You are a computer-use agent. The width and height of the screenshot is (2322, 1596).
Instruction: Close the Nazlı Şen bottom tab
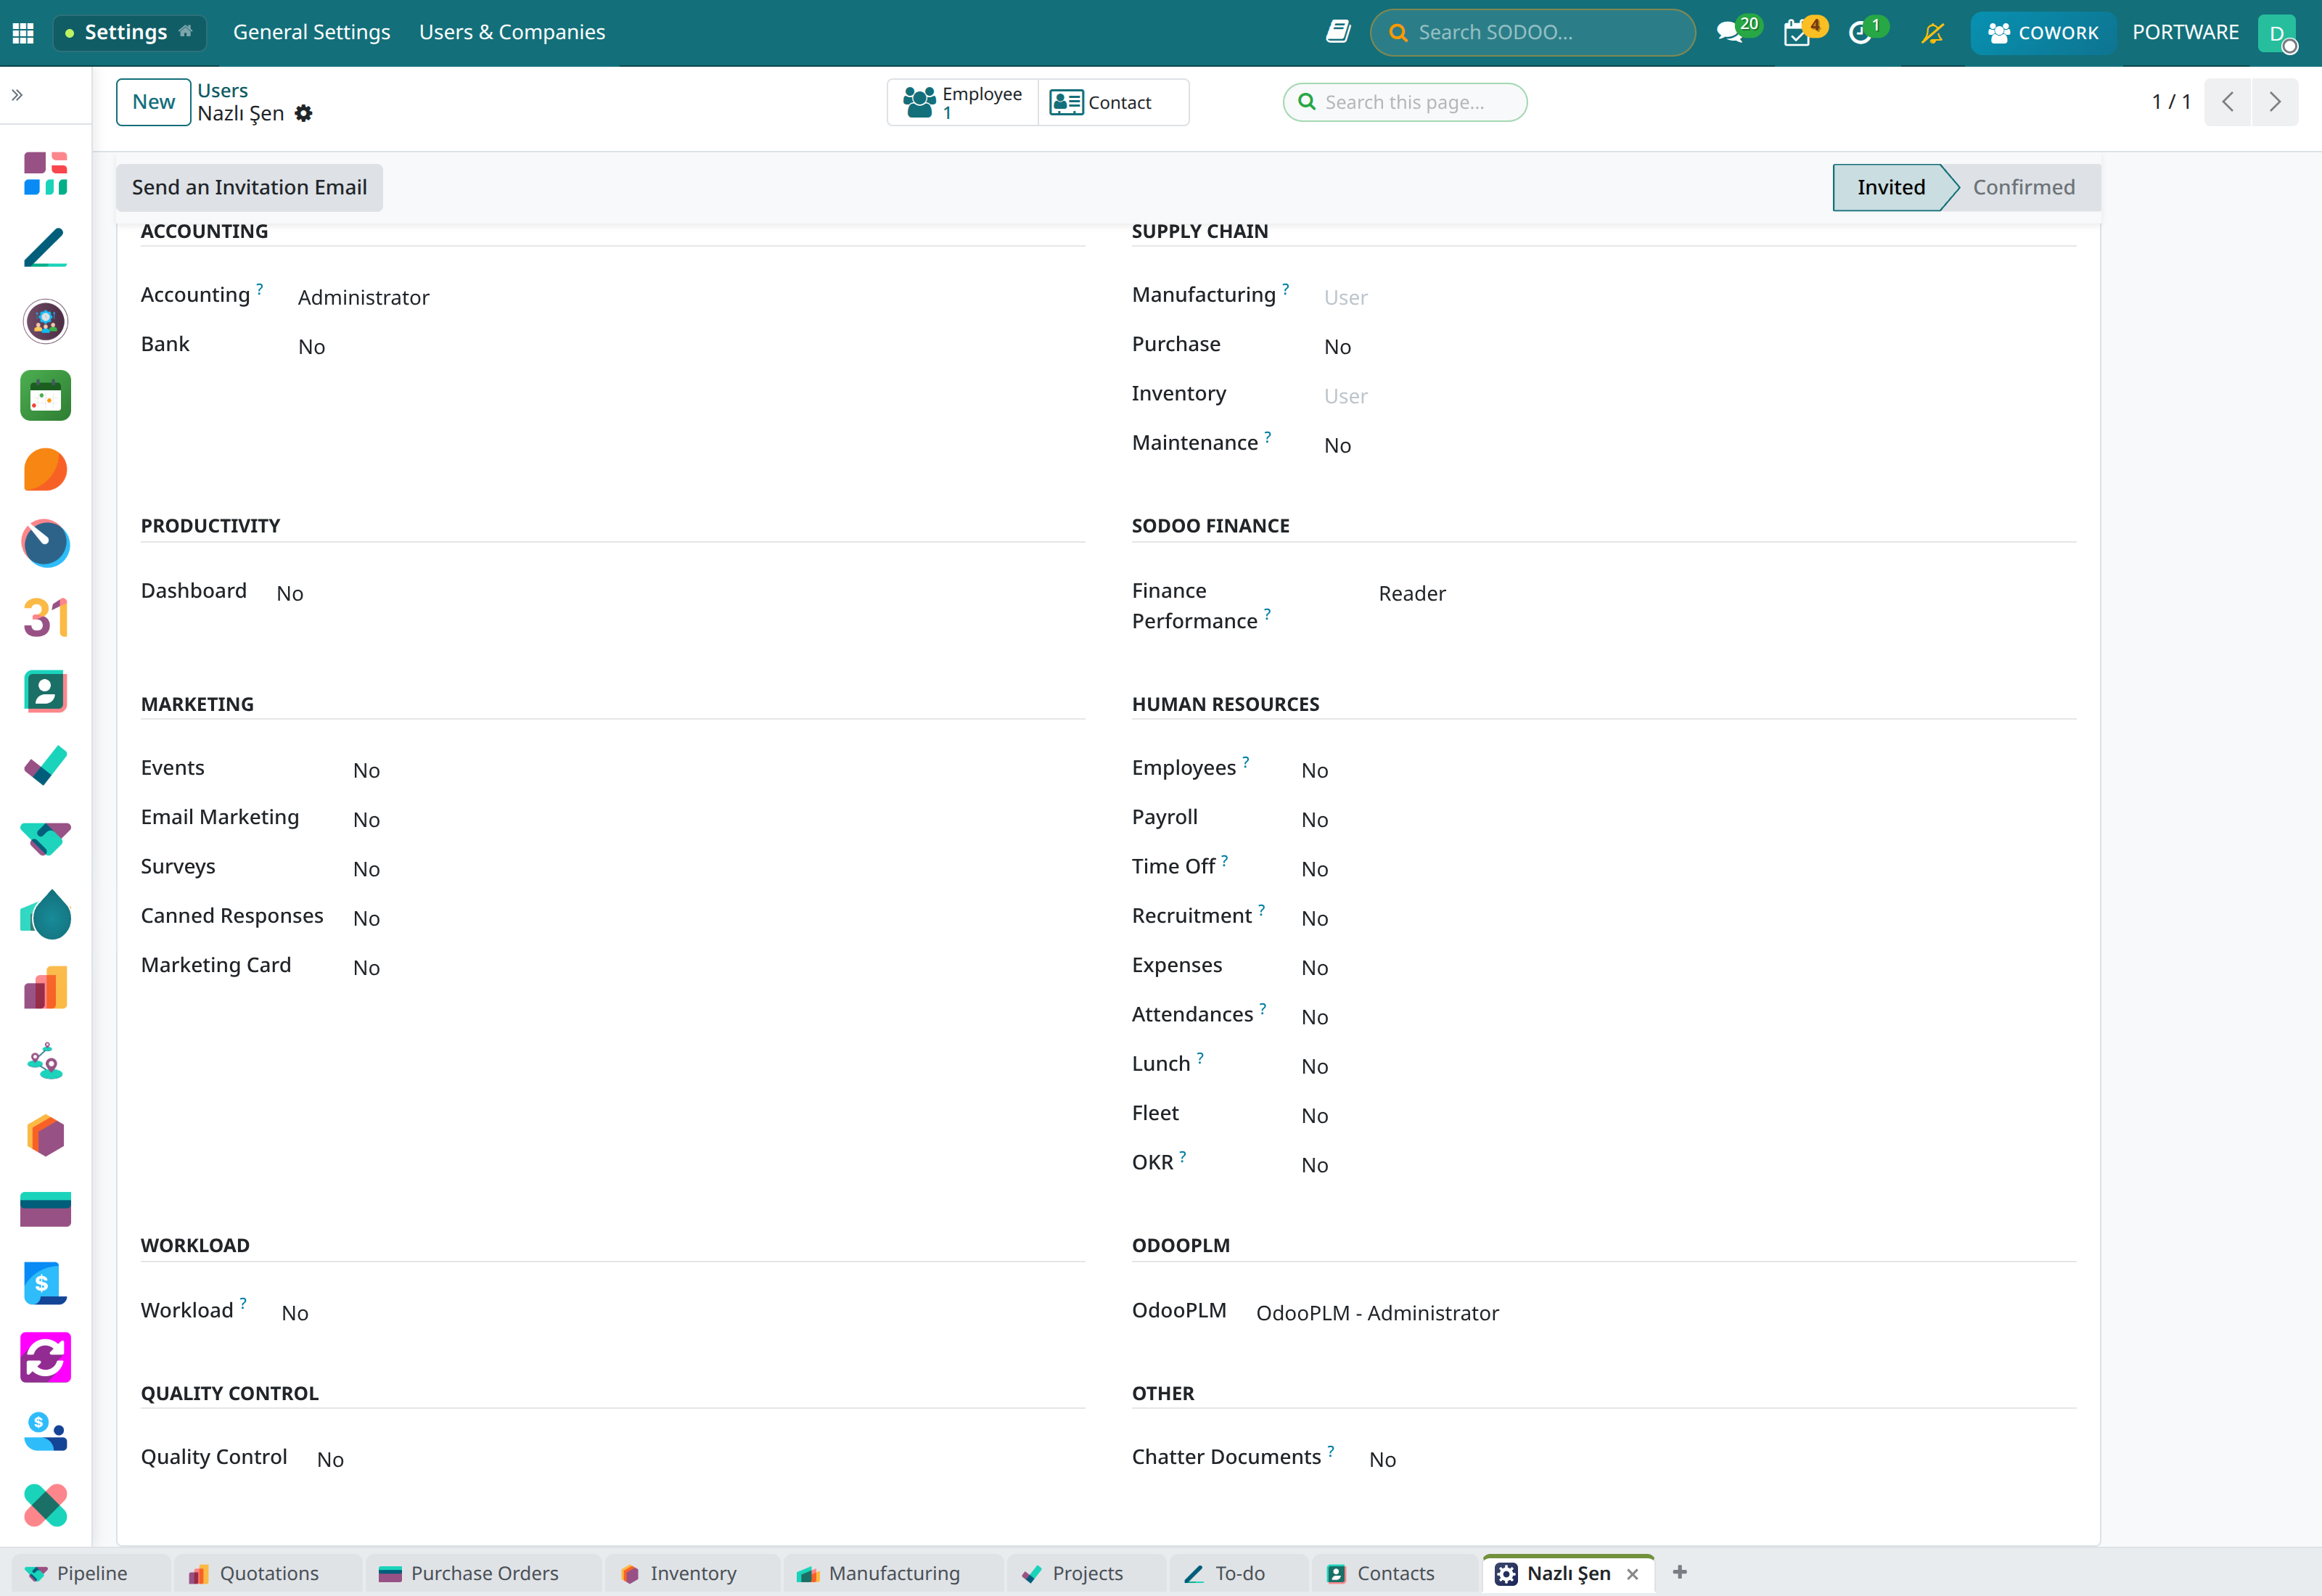(1632, 1574)
